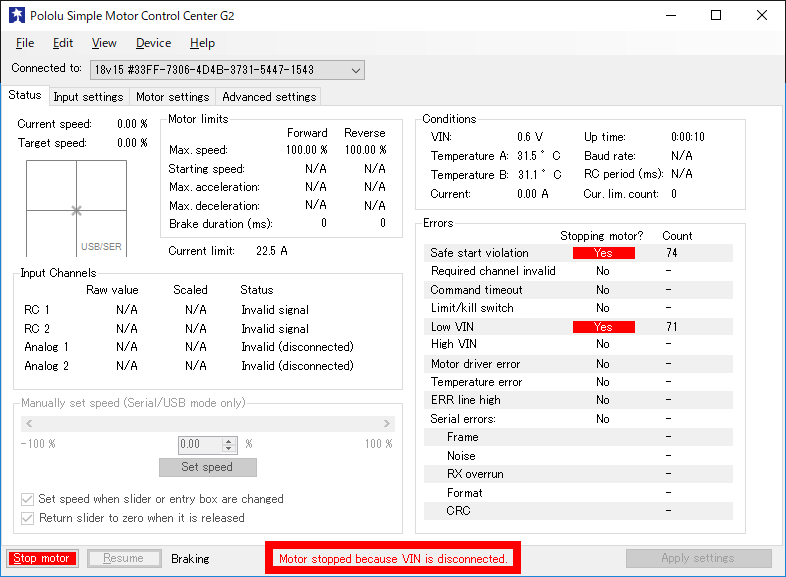Click the speed crosshair marker in graph
The height and width of the screenshot is (577, 786).
click(76, 211)
